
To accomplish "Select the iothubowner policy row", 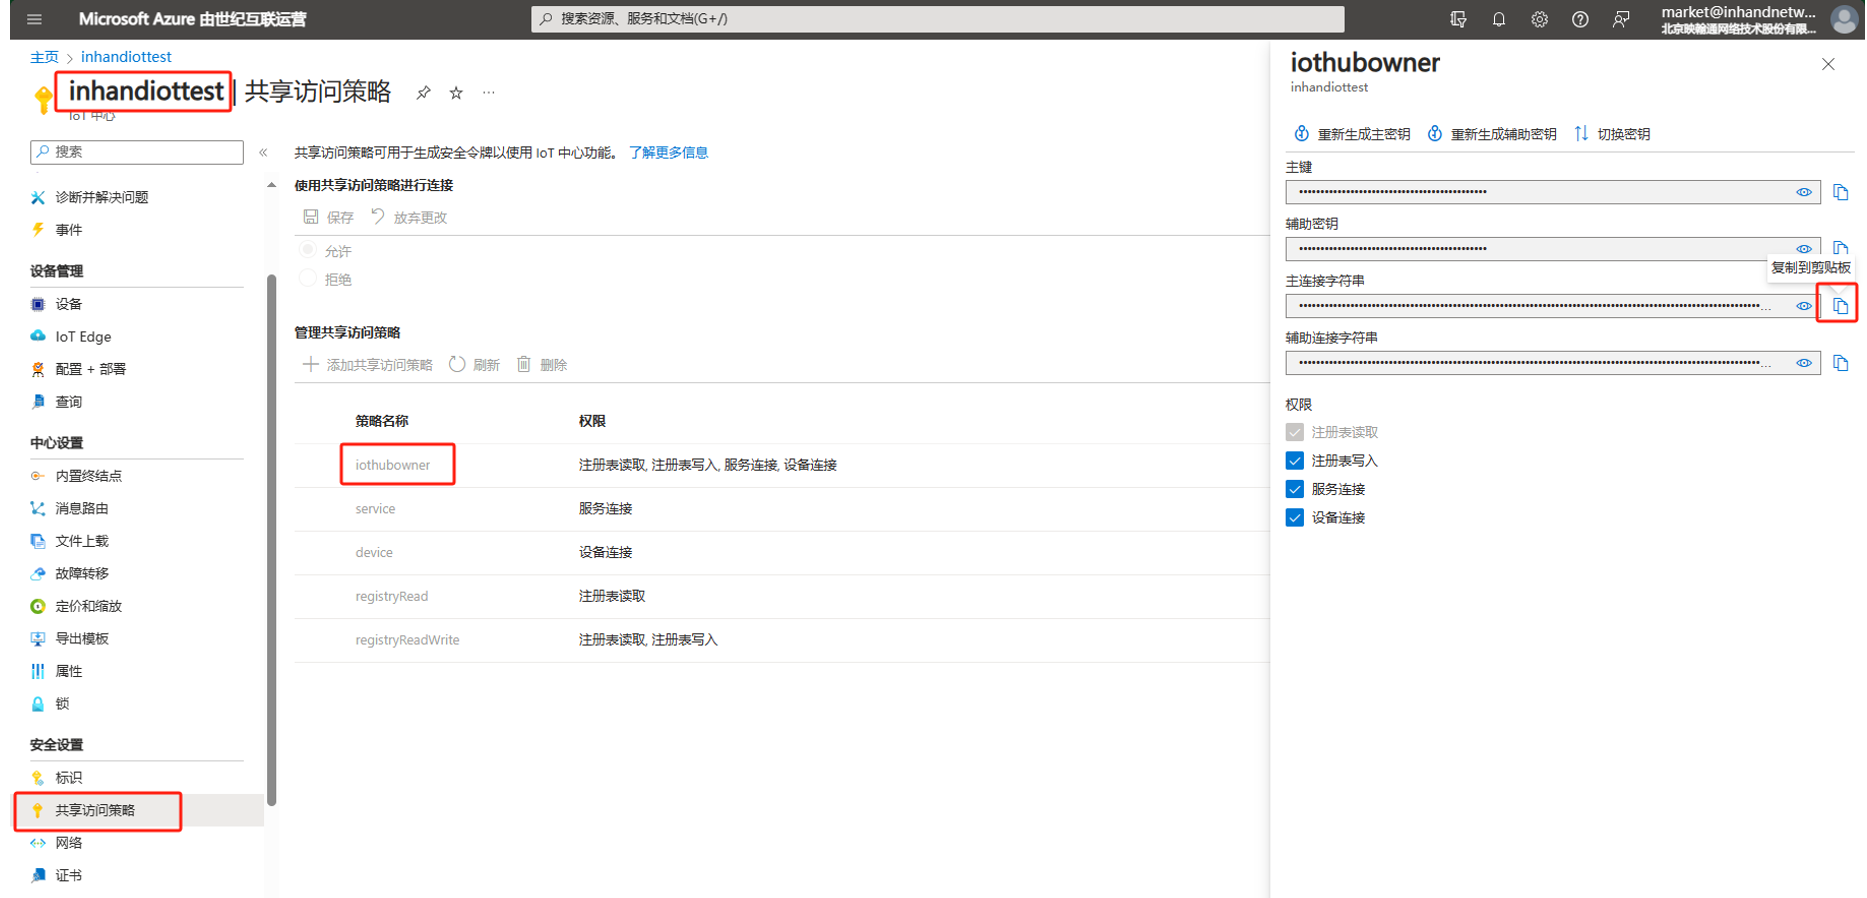I will click(782, 465).
